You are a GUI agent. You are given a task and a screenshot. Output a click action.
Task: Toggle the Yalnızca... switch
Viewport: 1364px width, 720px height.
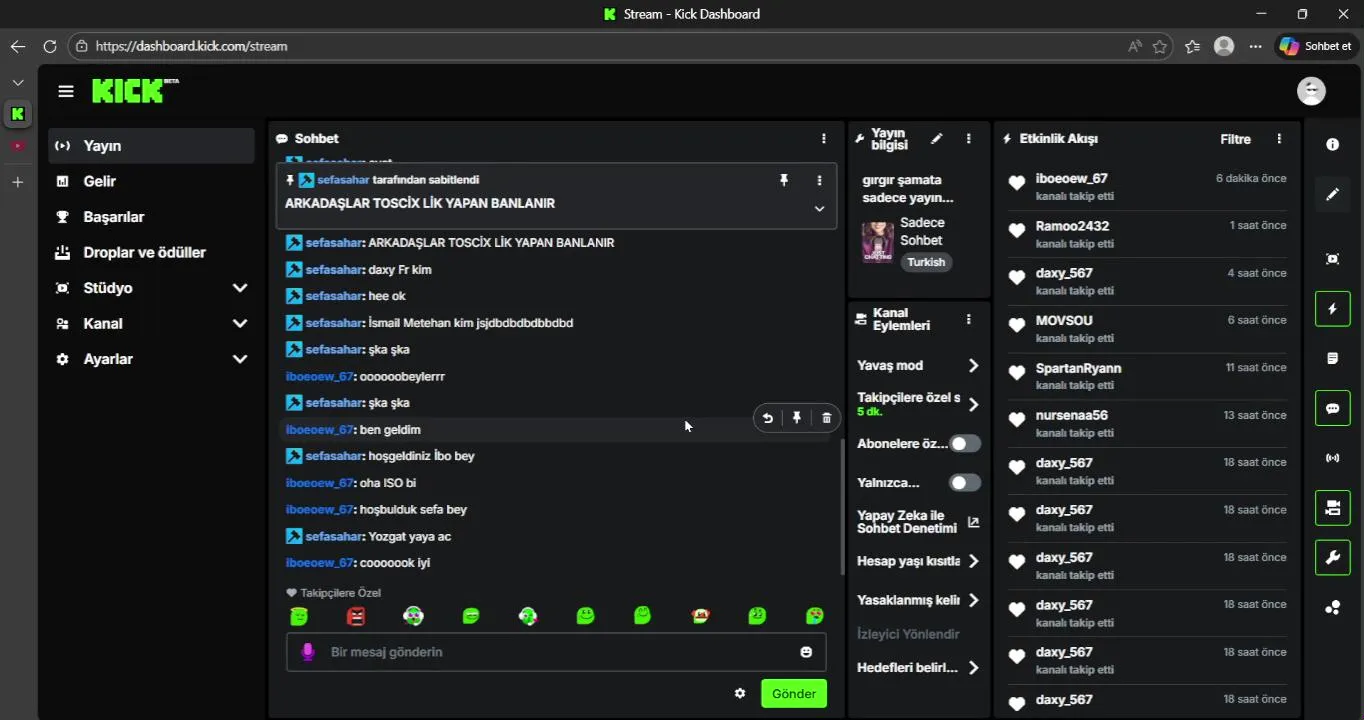pos(965,483)
